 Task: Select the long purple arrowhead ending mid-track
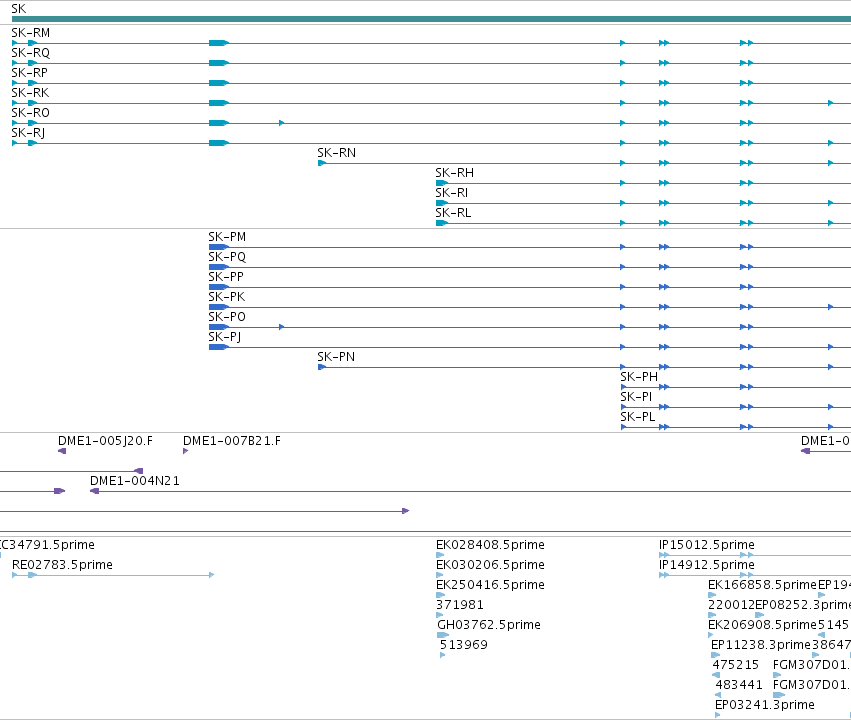[405, 511]
